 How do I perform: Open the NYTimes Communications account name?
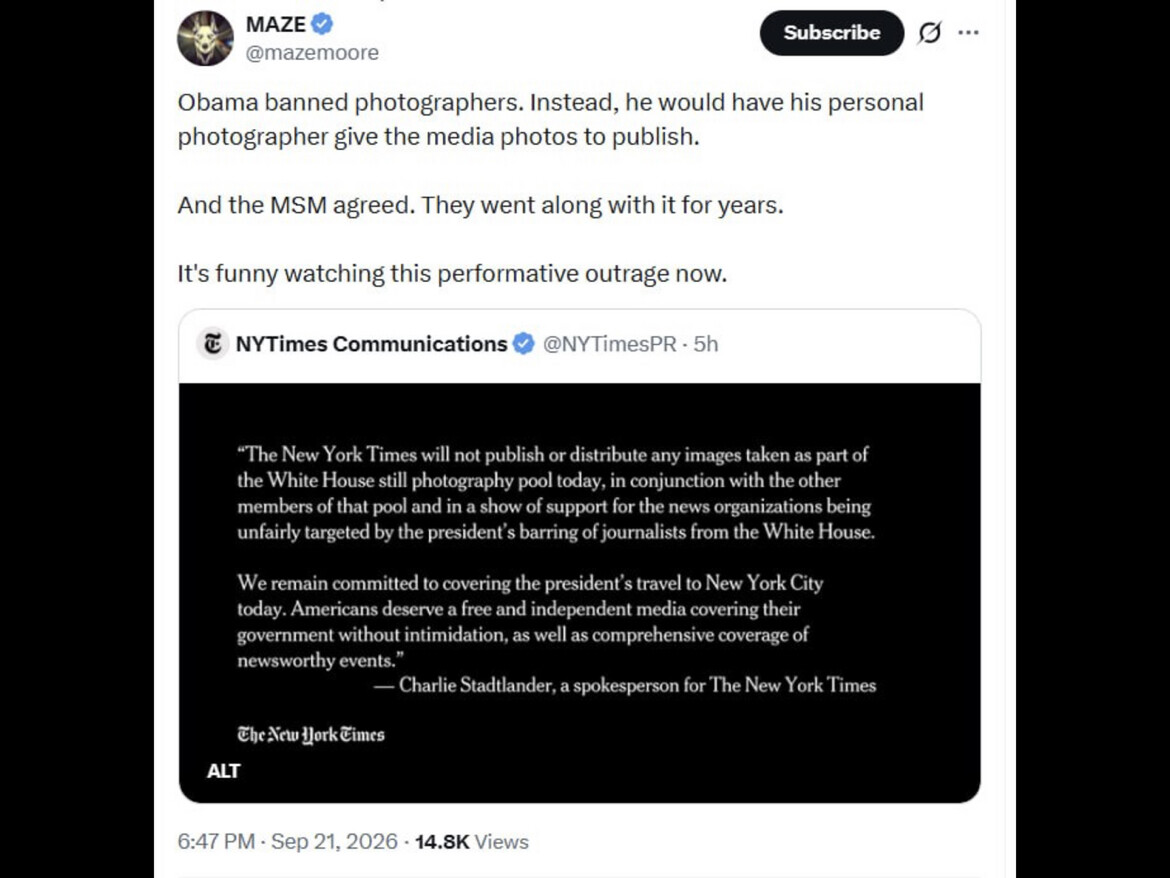[x=372, y=344]
